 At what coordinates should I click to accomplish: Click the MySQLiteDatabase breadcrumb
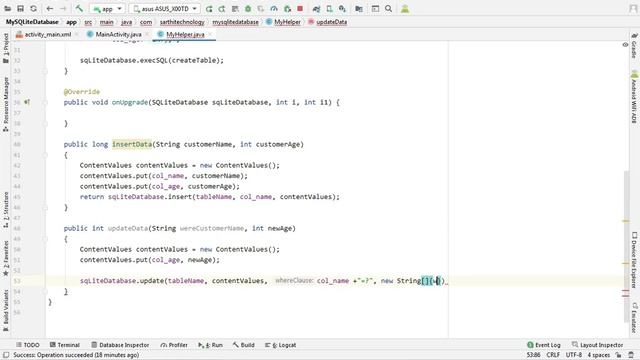(32, 22)
